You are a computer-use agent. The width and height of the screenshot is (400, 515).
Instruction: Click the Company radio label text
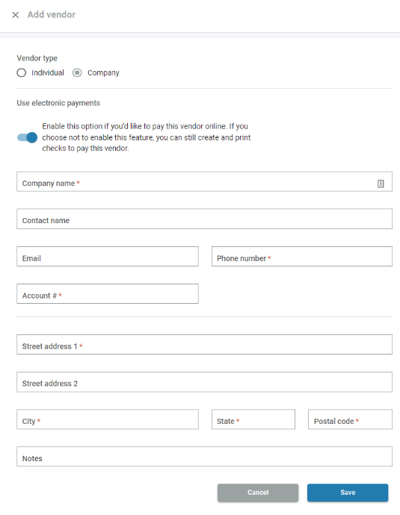pos(103,73)
